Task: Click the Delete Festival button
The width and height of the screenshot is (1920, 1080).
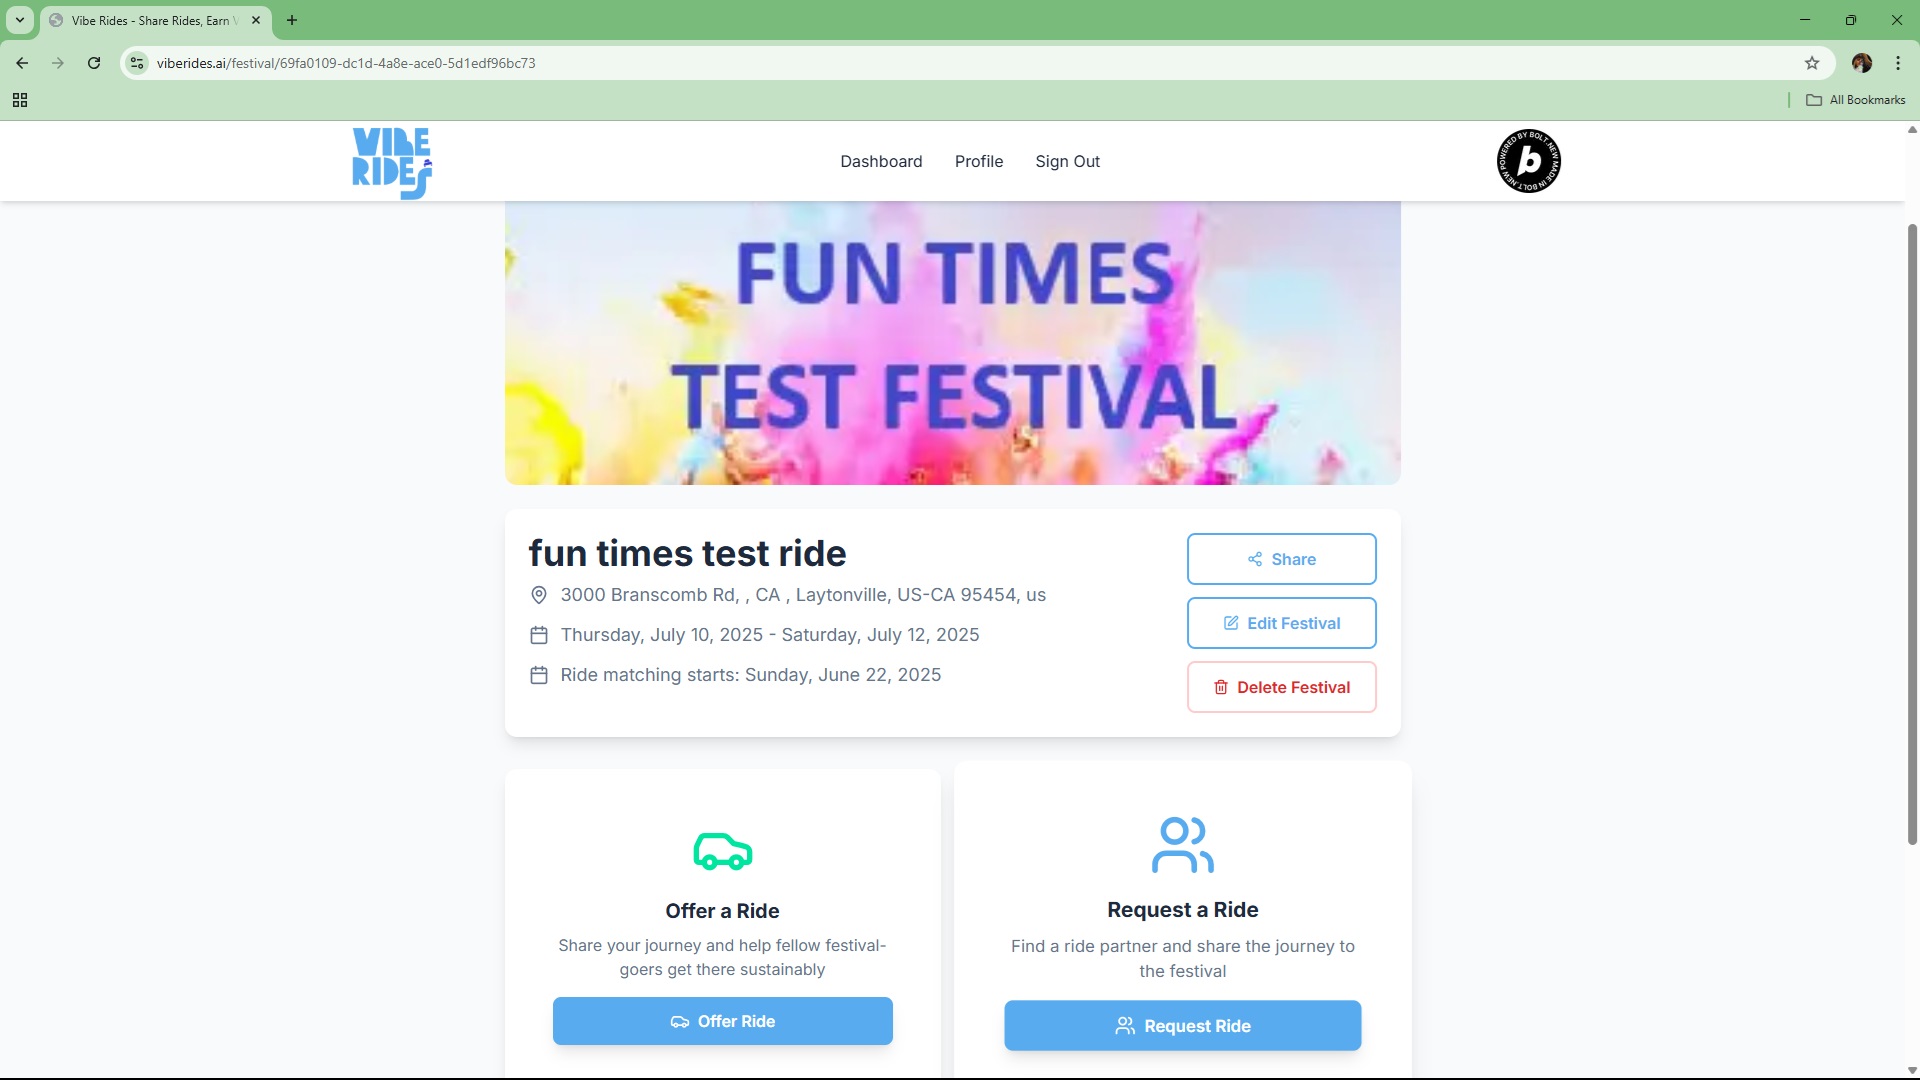Action: tap(1281, 687)
